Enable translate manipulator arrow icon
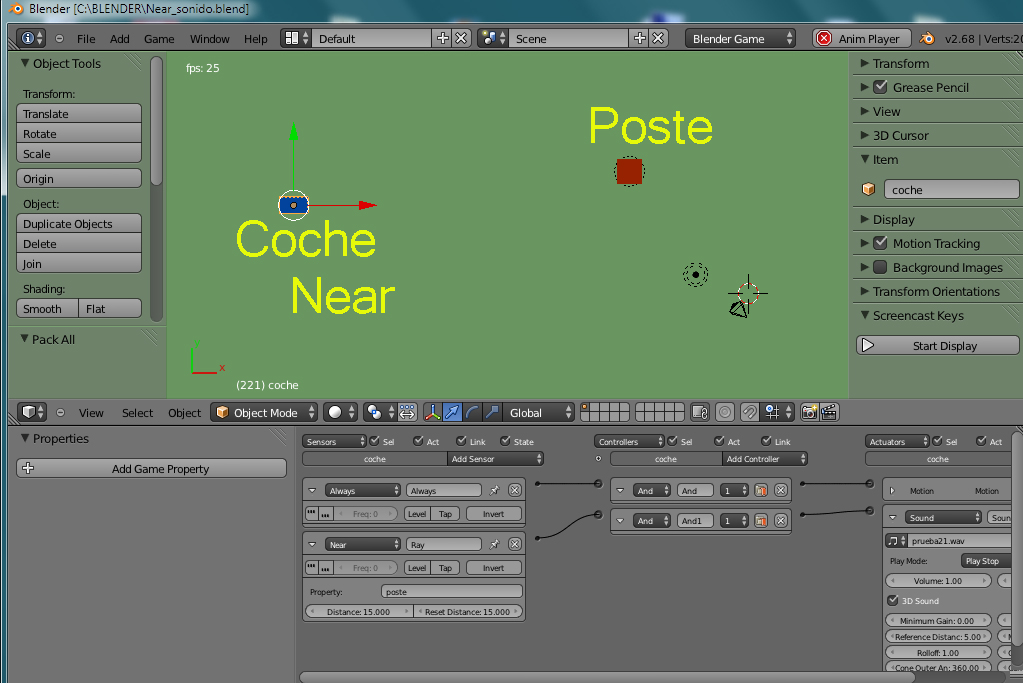This screenshot has width=1023, height=683. click(x=452, y=412)
